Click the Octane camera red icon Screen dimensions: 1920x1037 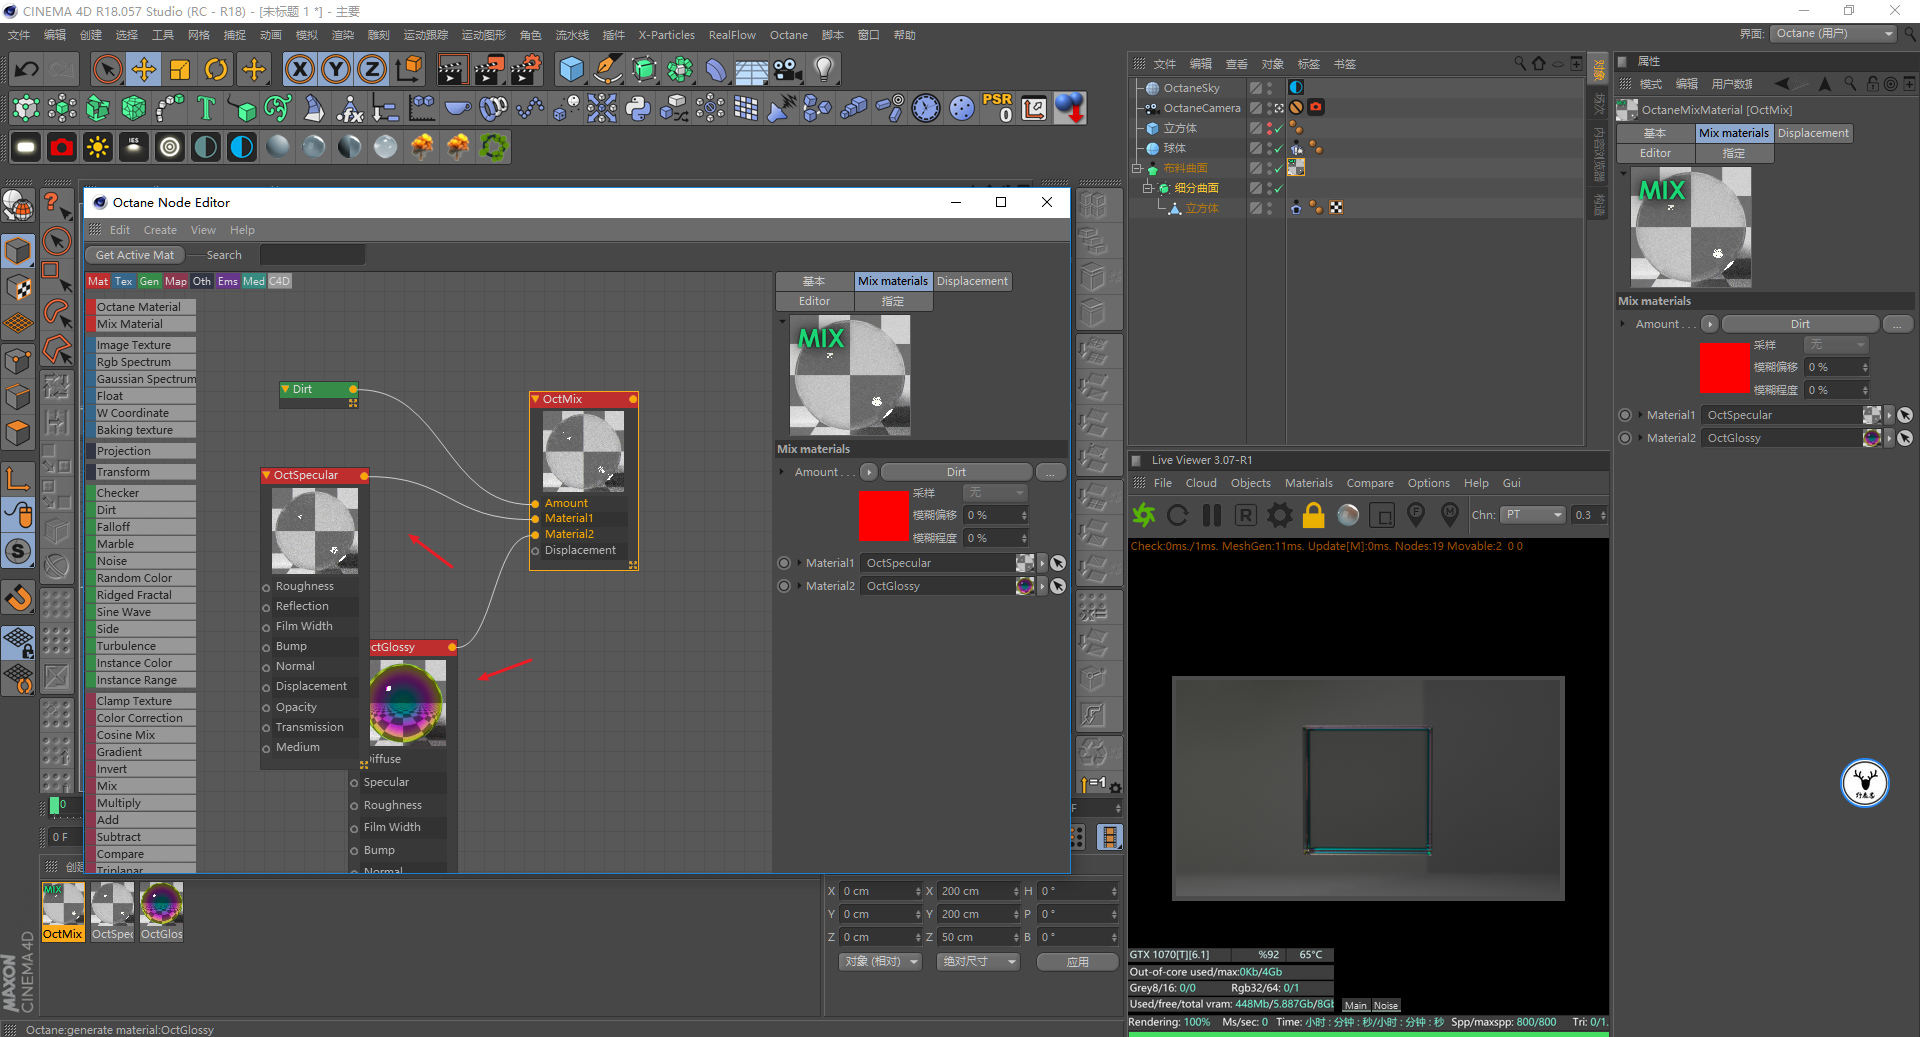pos(62,147)
